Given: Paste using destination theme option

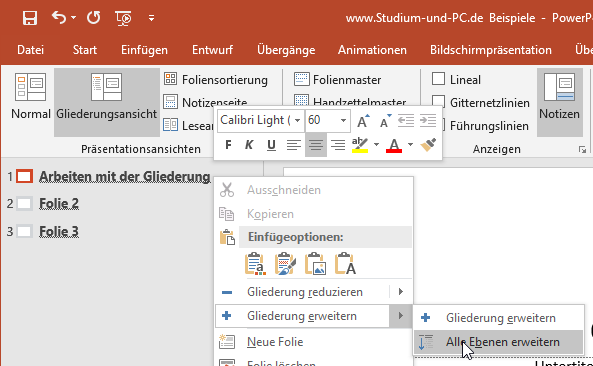Looking at the screenshot, I should coord(255,264).
